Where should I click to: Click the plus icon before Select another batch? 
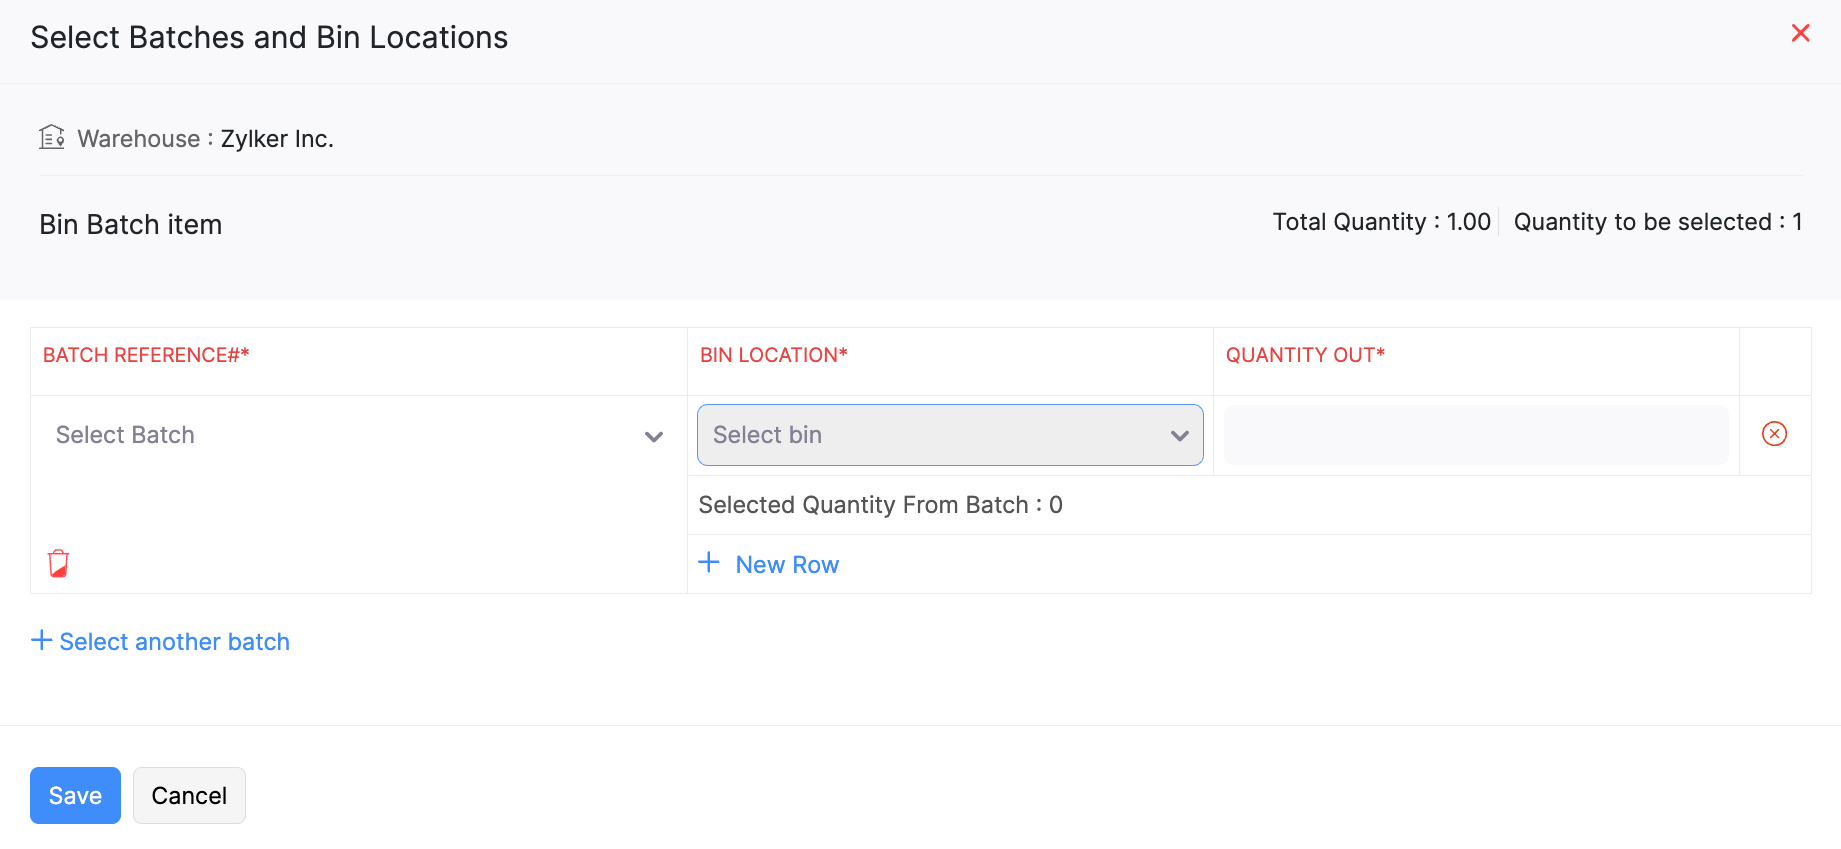click(x=41, y=640)
